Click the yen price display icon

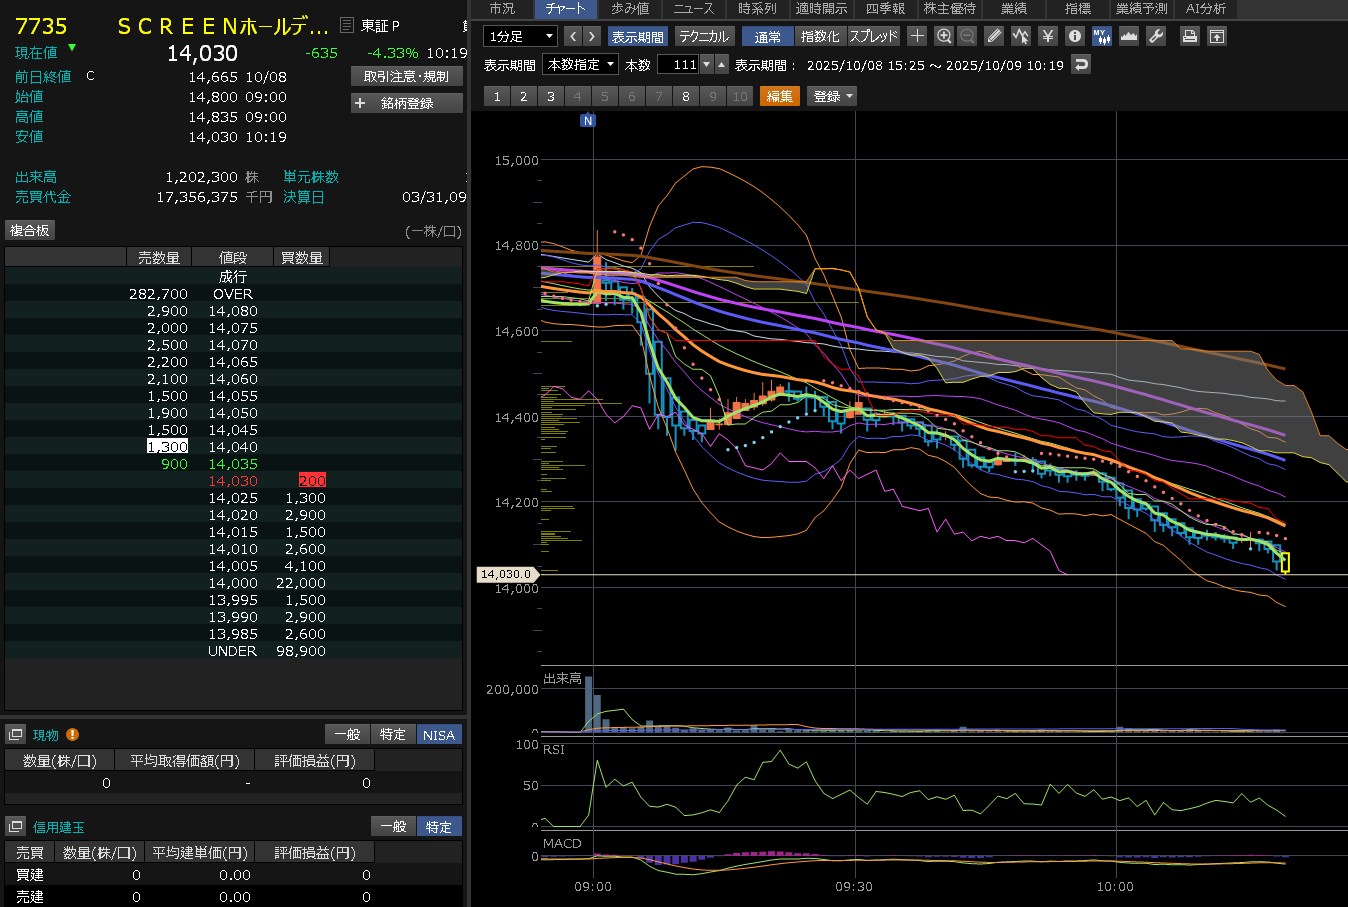click(1047, 36)
